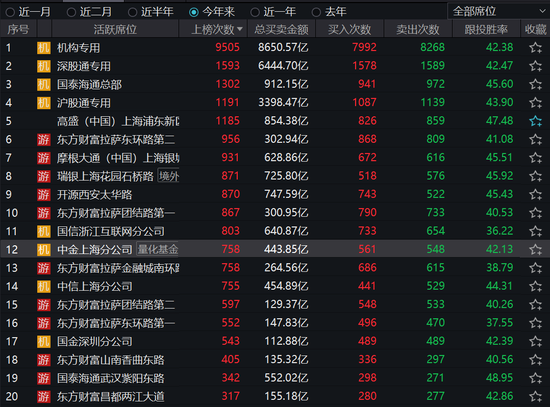
Task: Open 开源西安太华路 seat name
Action: click(x=95, y=194)
